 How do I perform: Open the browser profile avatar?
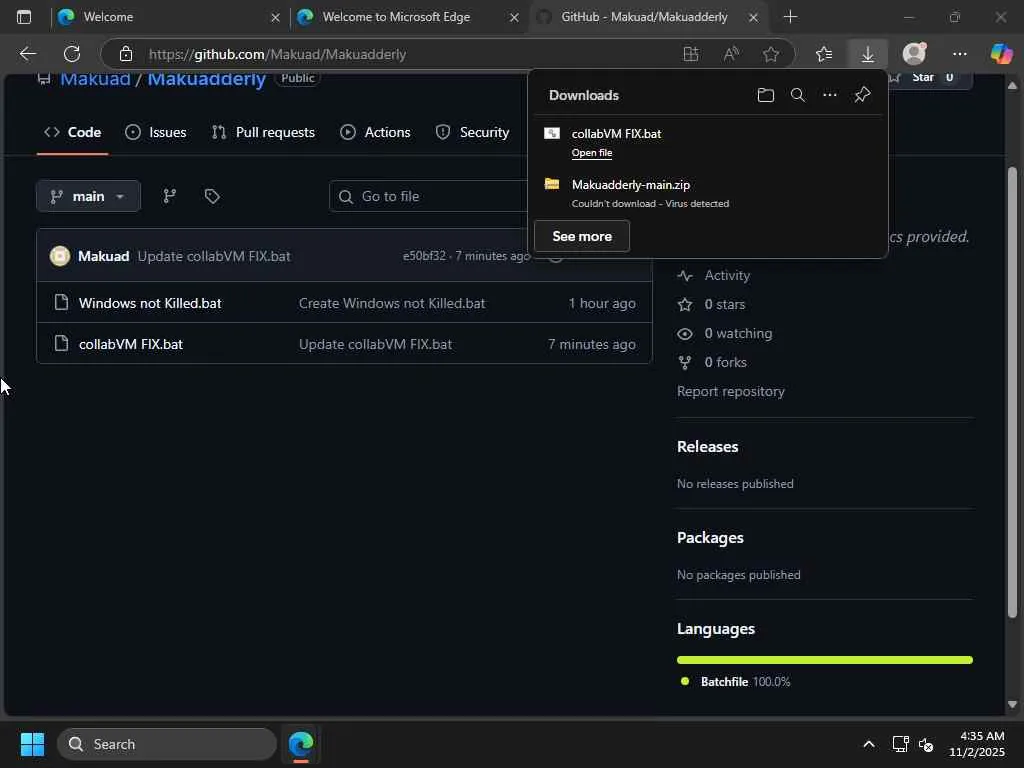click(914, 54)
